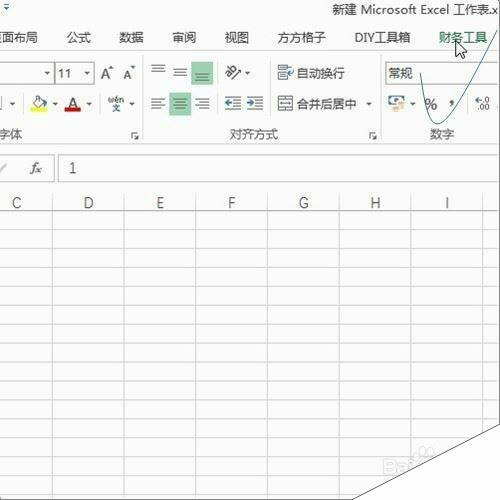500x500 pixels.
Task: Apply comma style
Action: (452, 104)
